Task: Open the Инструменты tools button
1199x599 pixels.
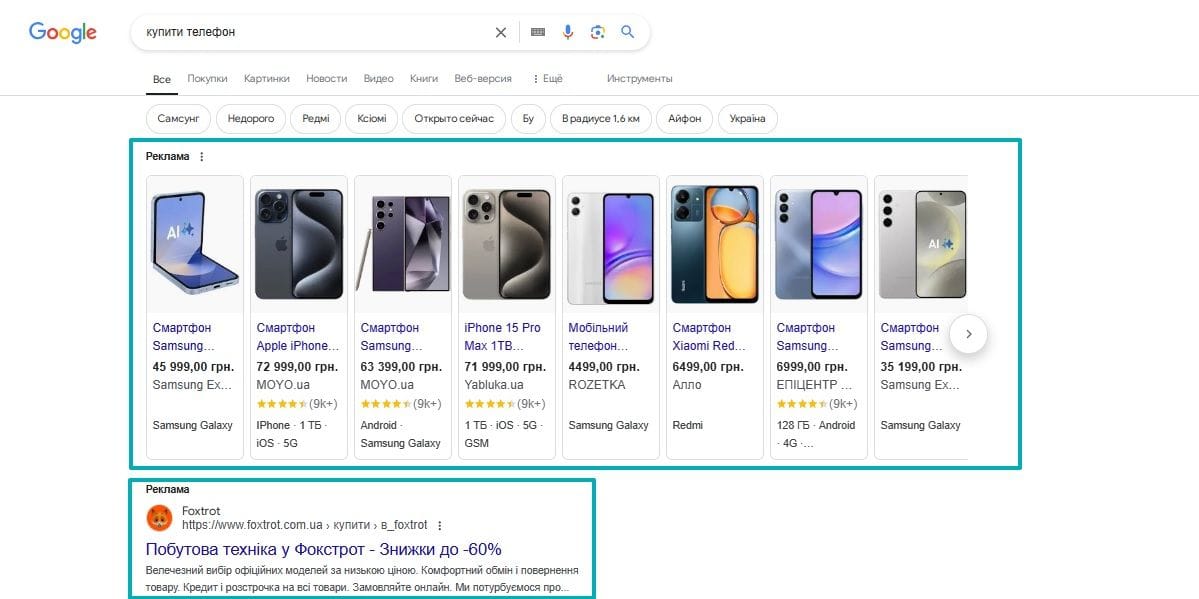Action: pos(639,79)
